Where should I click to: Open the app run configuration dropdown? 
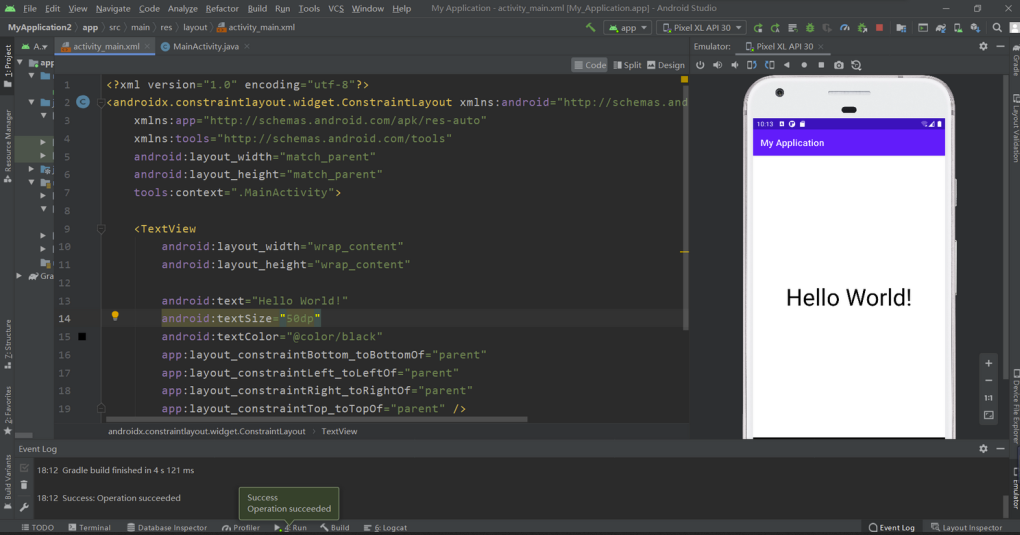(628, 28)
